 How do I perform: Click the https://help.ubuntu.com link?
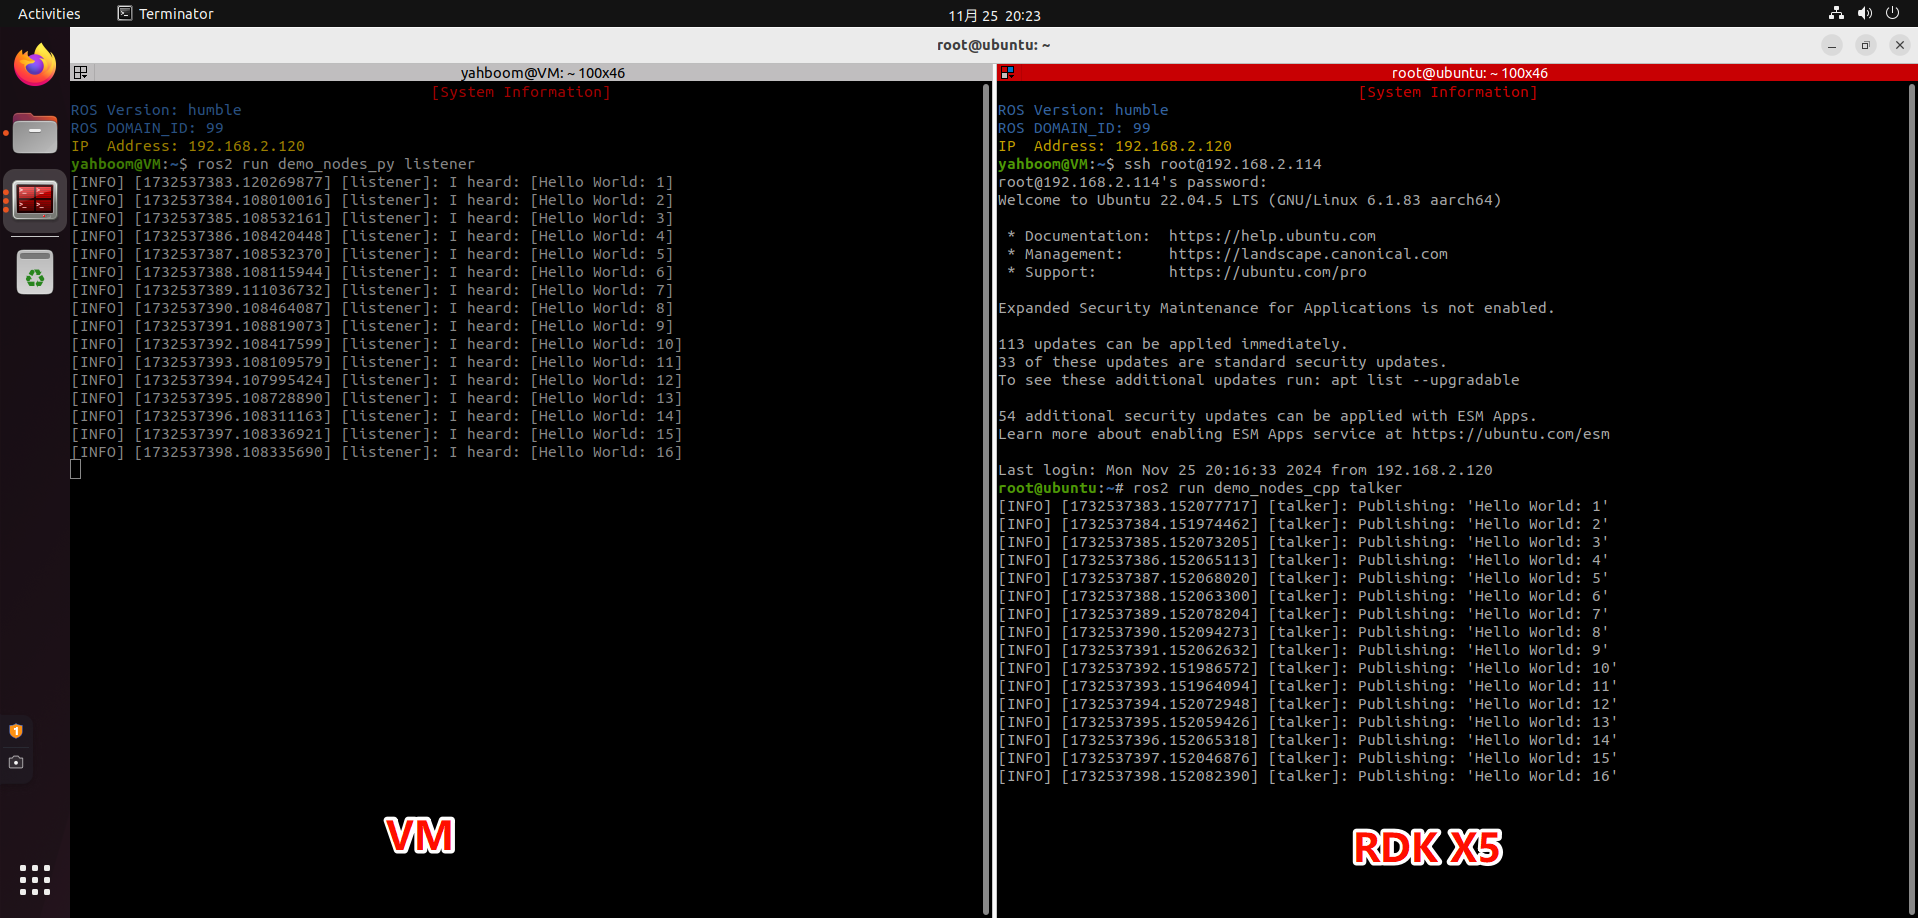pos(1272,236)
